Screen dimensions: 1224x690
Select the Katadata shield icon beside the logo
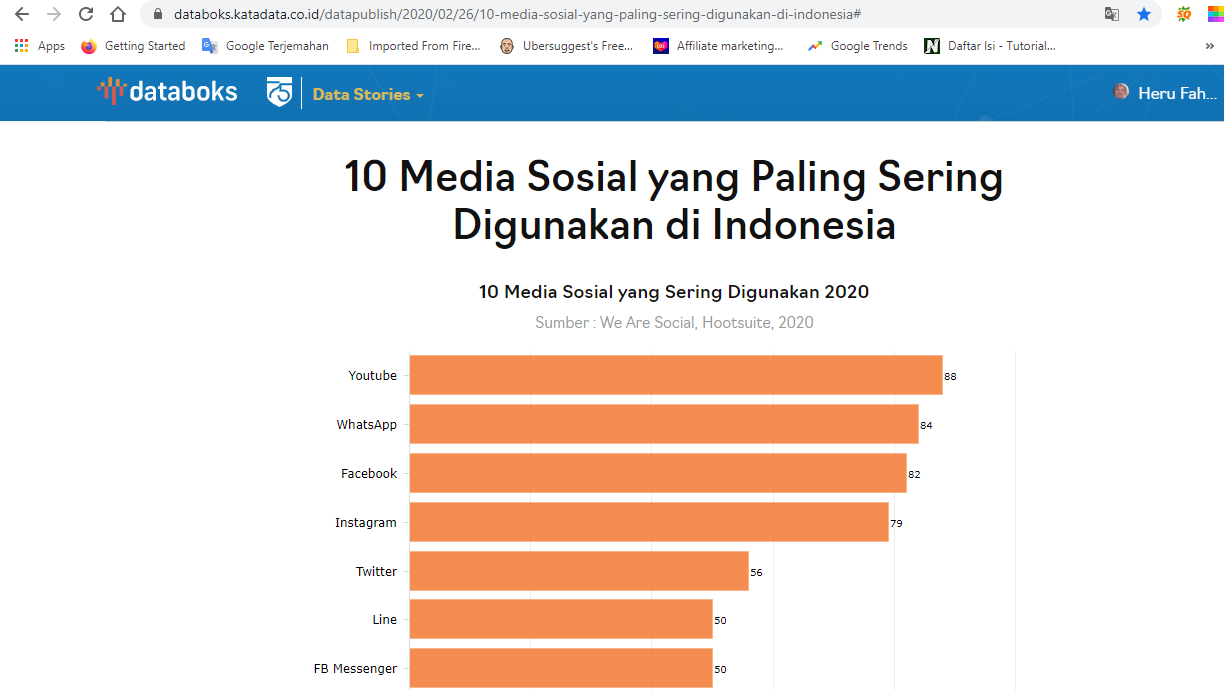pos(278,92)
